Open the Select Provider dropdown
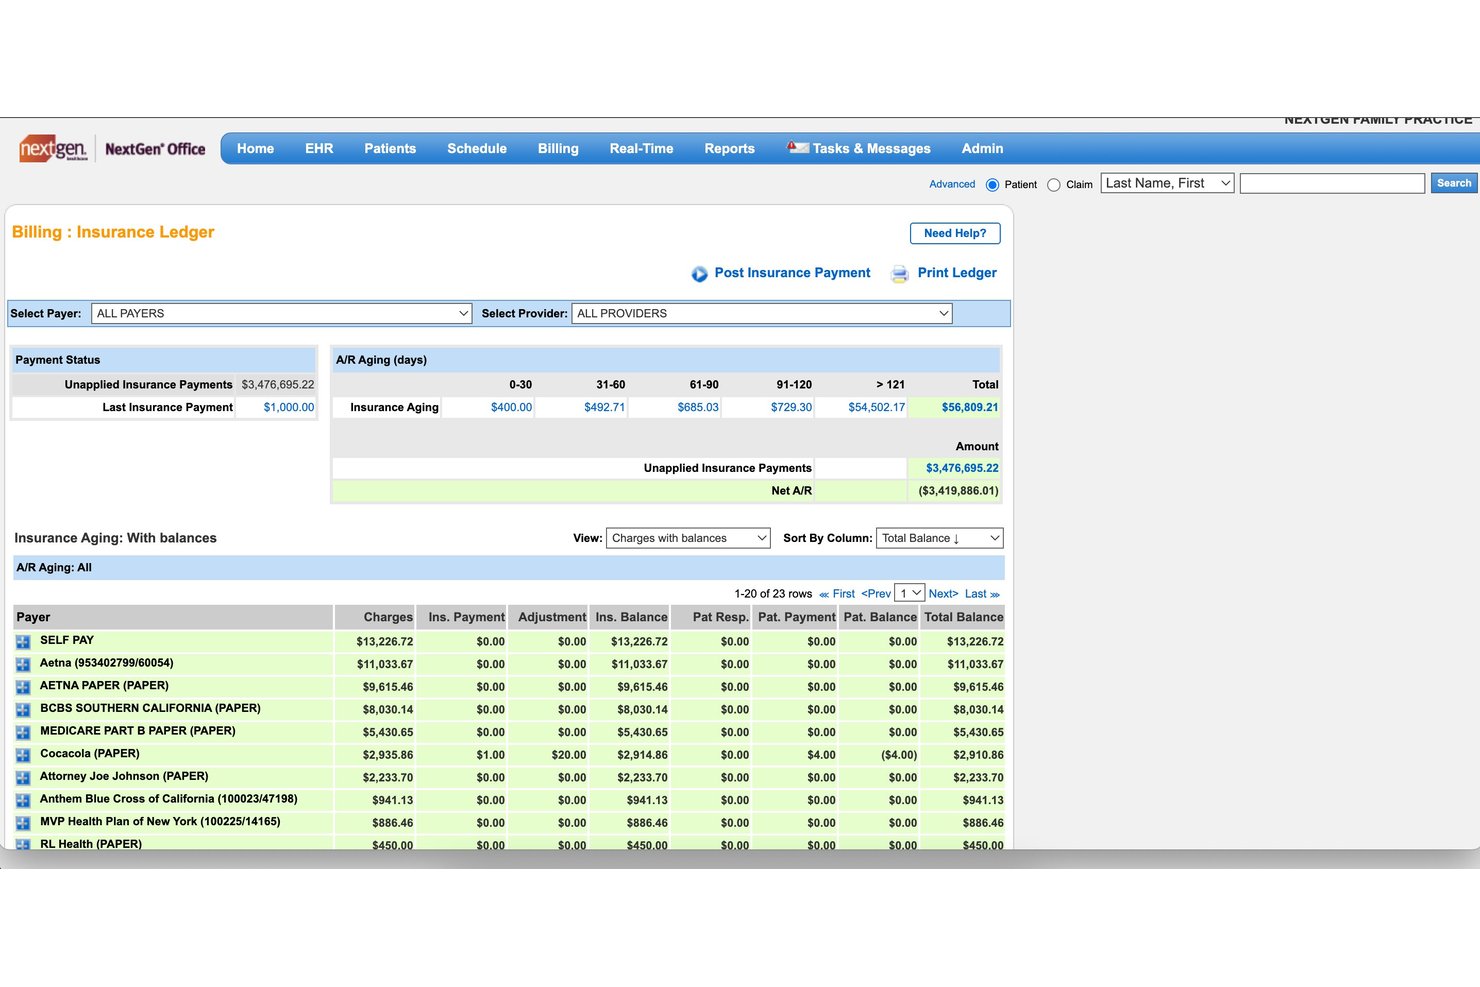This screenshot has width=1480, height=987. point(762,314)
